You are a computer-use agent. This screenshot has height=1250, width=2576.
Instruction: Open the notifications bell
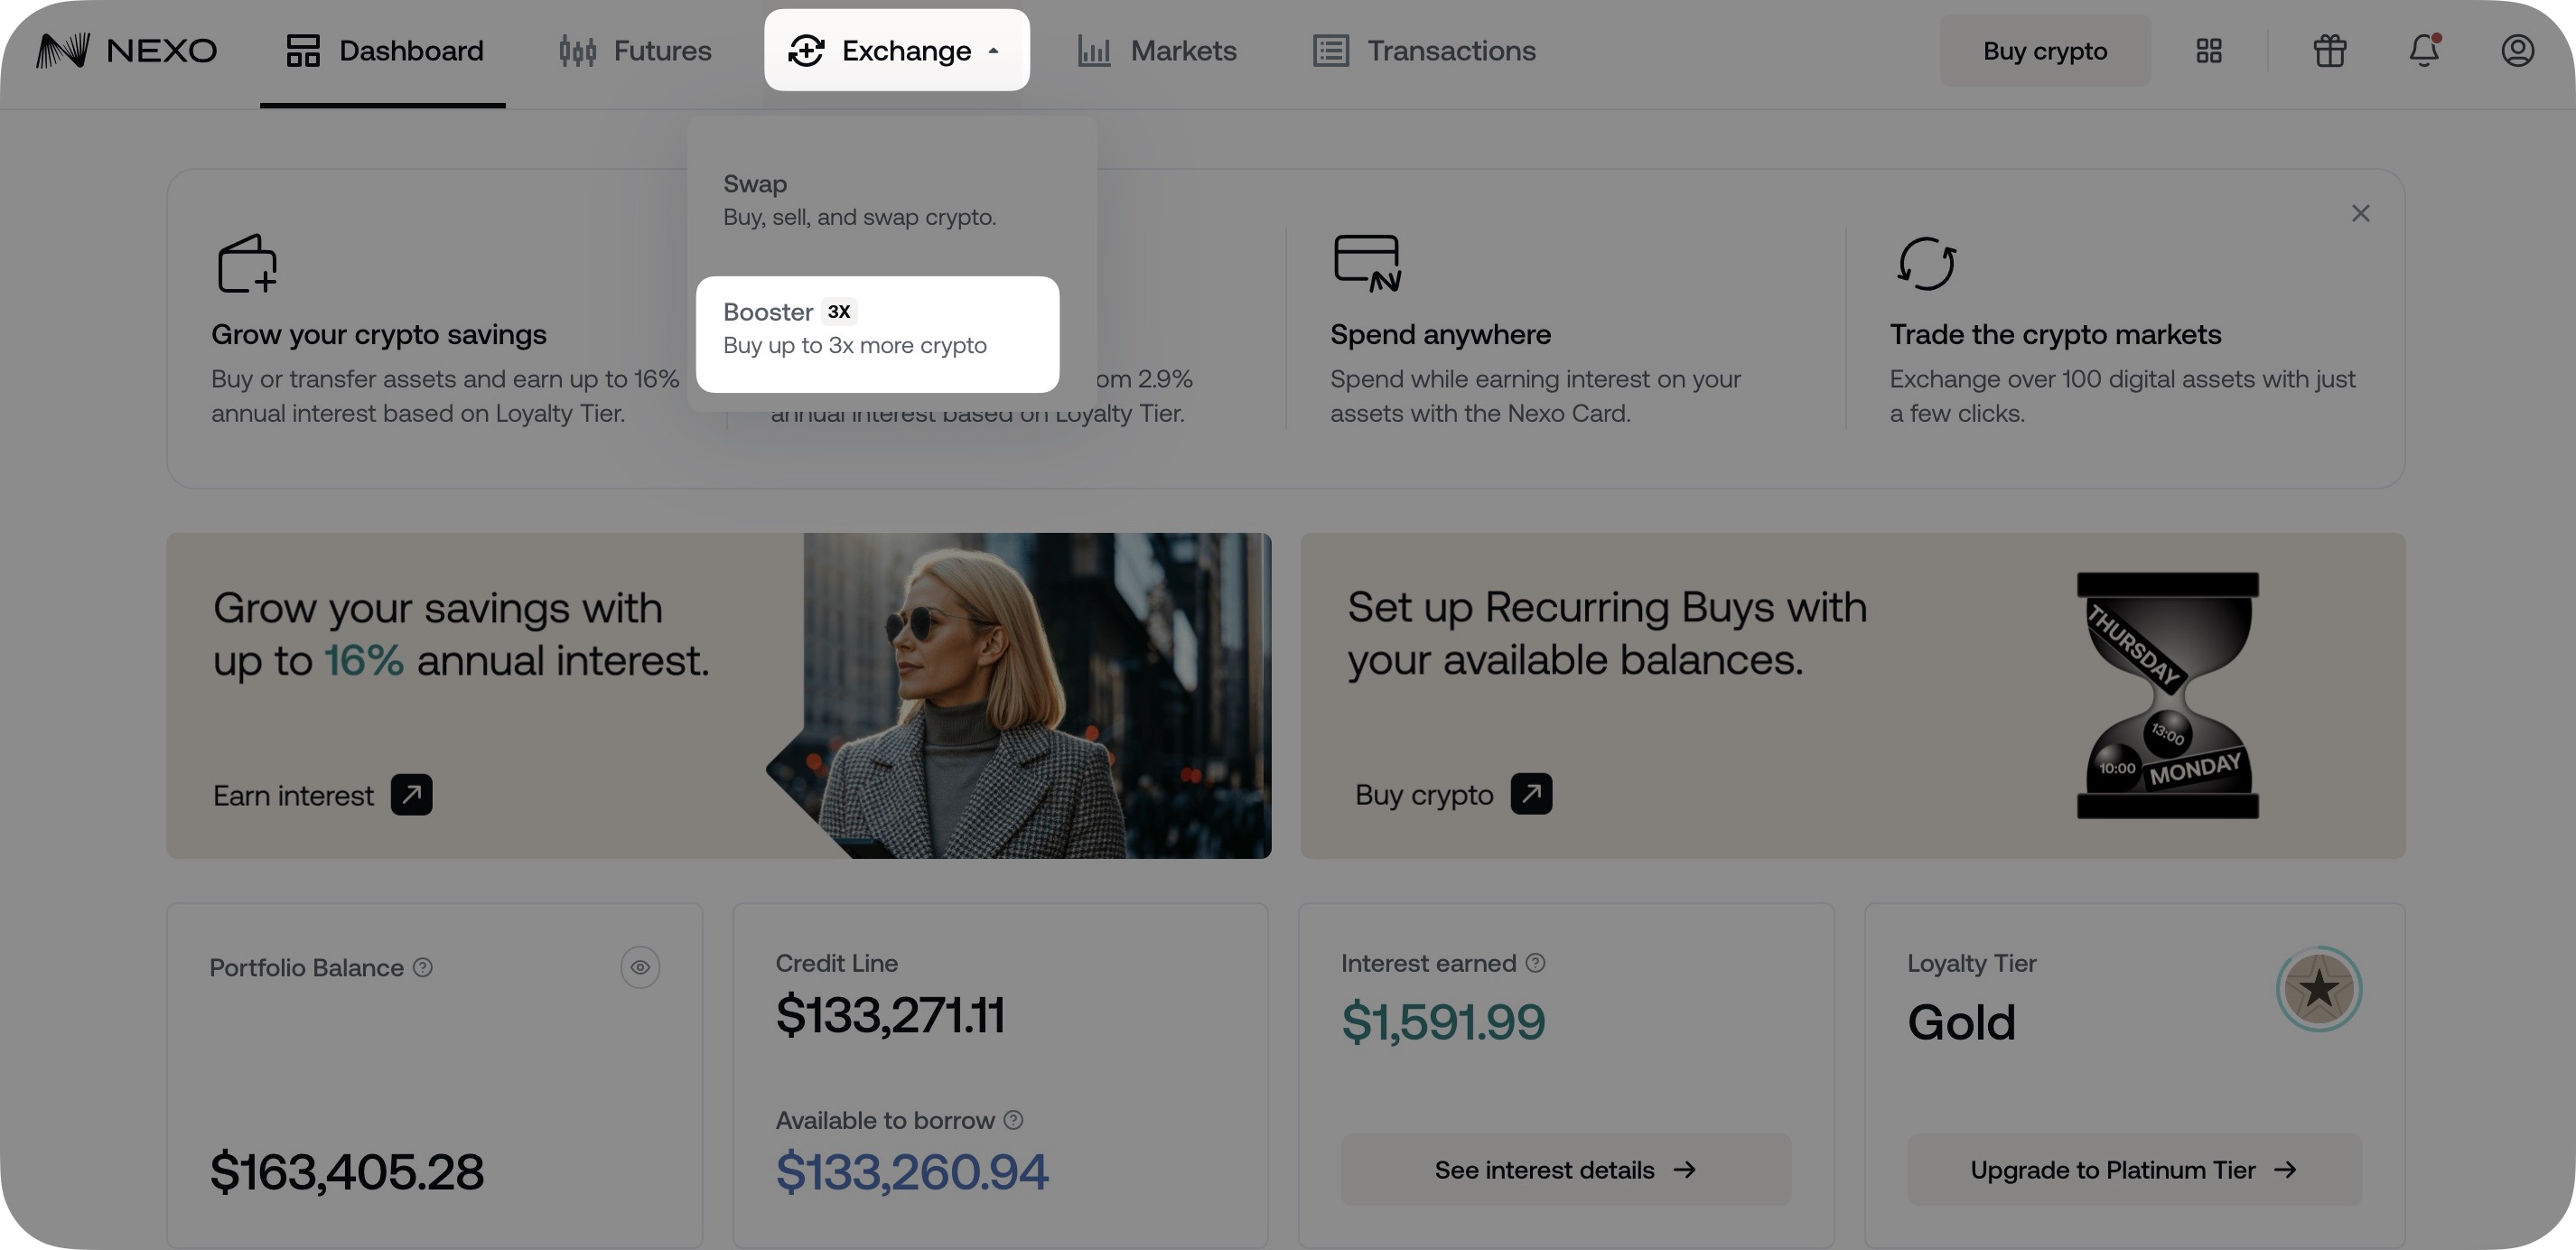click(x=2423, y=50)
